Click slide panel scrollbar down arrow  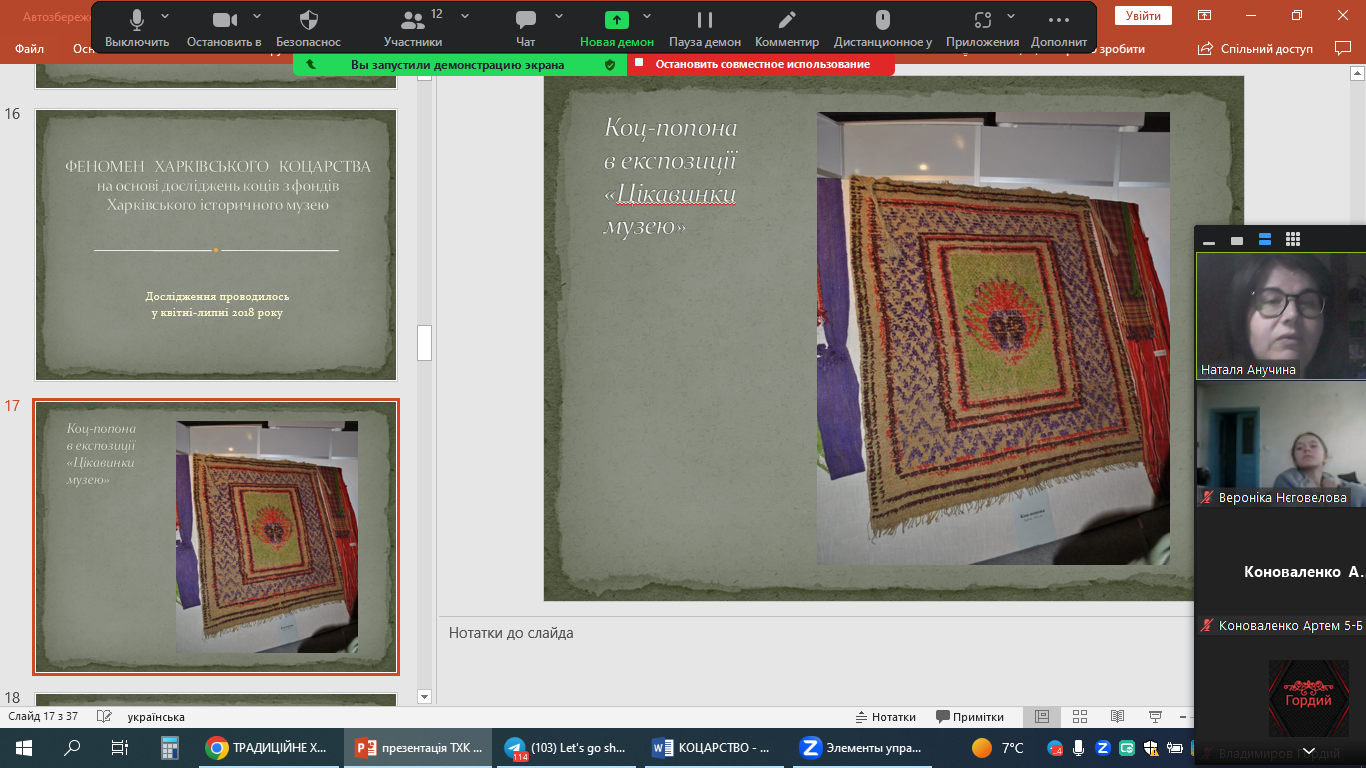point(424,697)
